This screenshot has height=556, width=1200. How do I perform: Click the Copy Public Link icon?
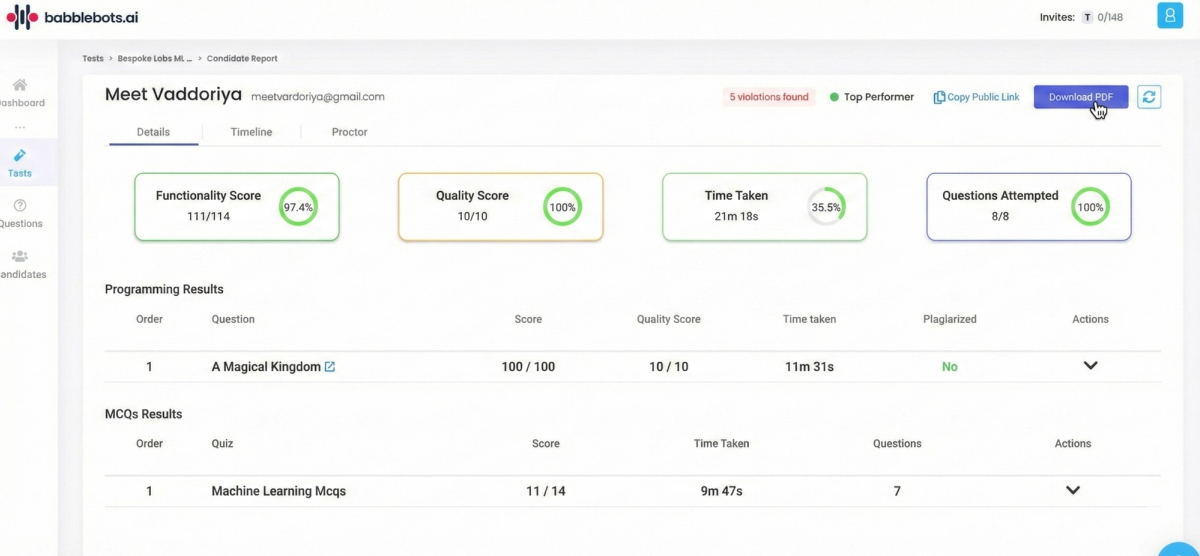tap(939, 97)
